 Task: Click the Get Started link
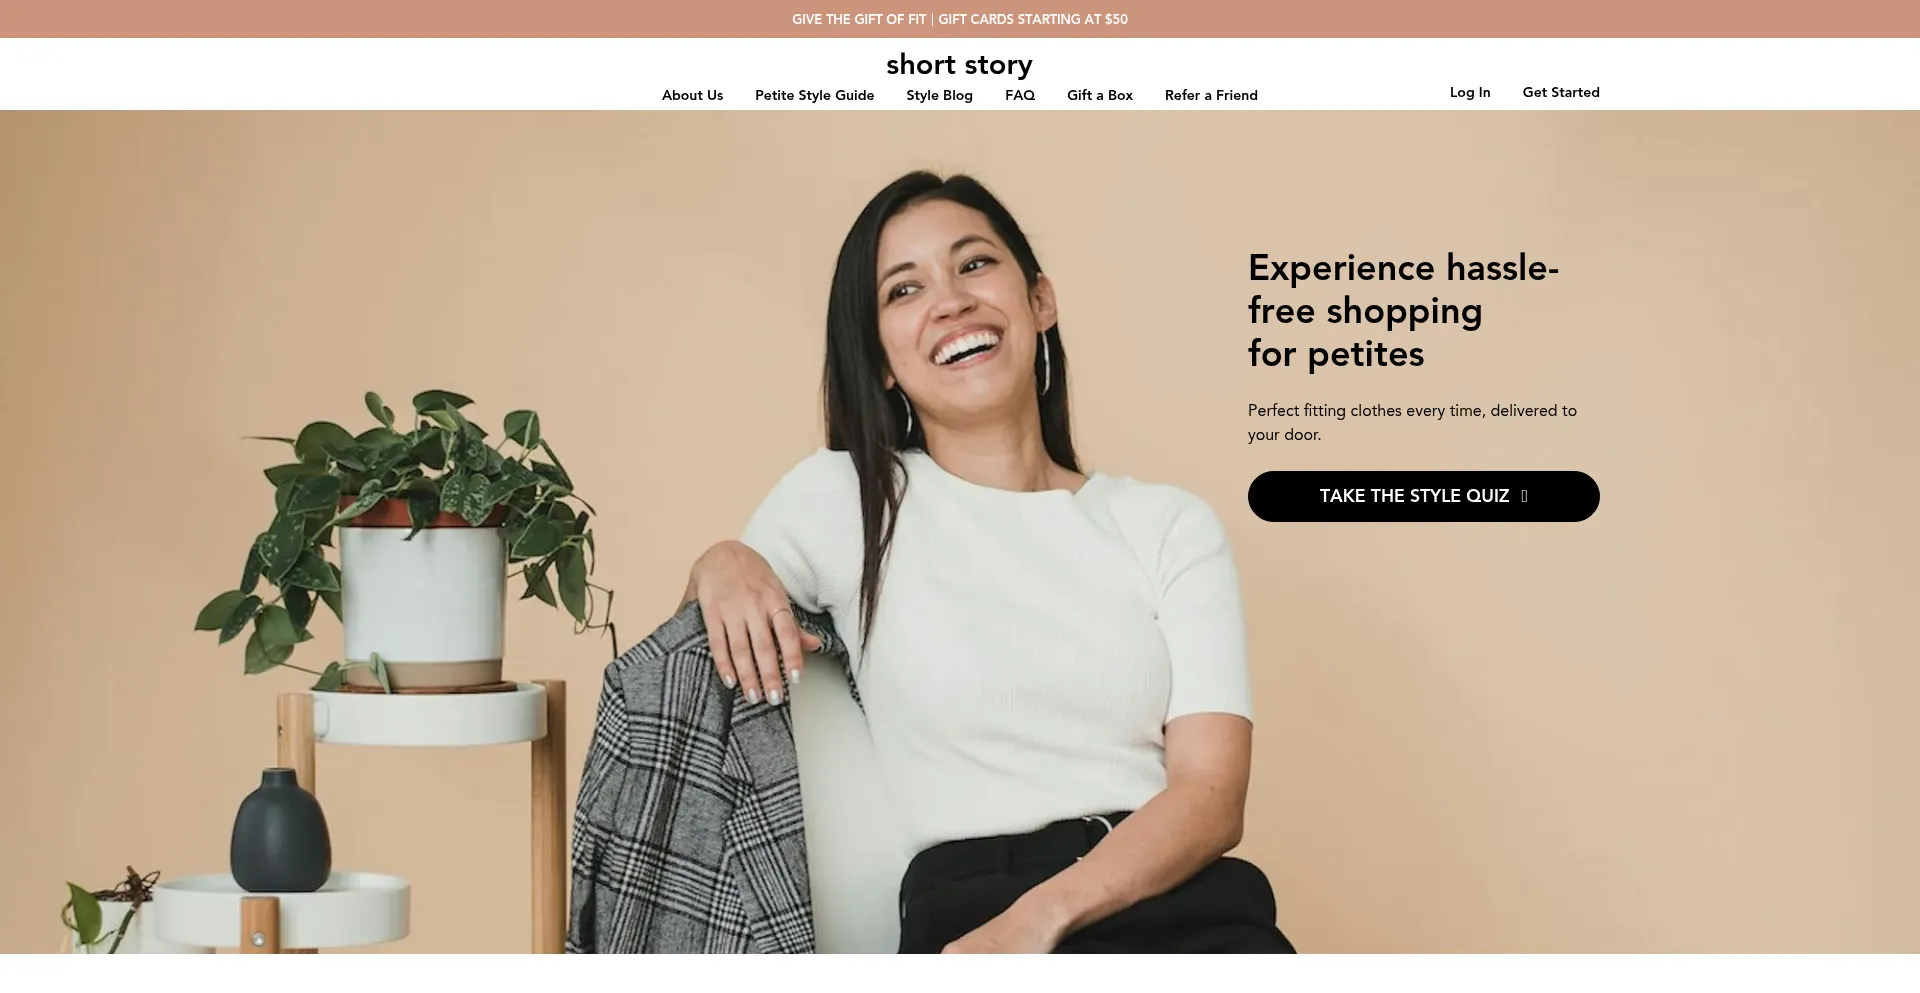(x=1561, y=92)
